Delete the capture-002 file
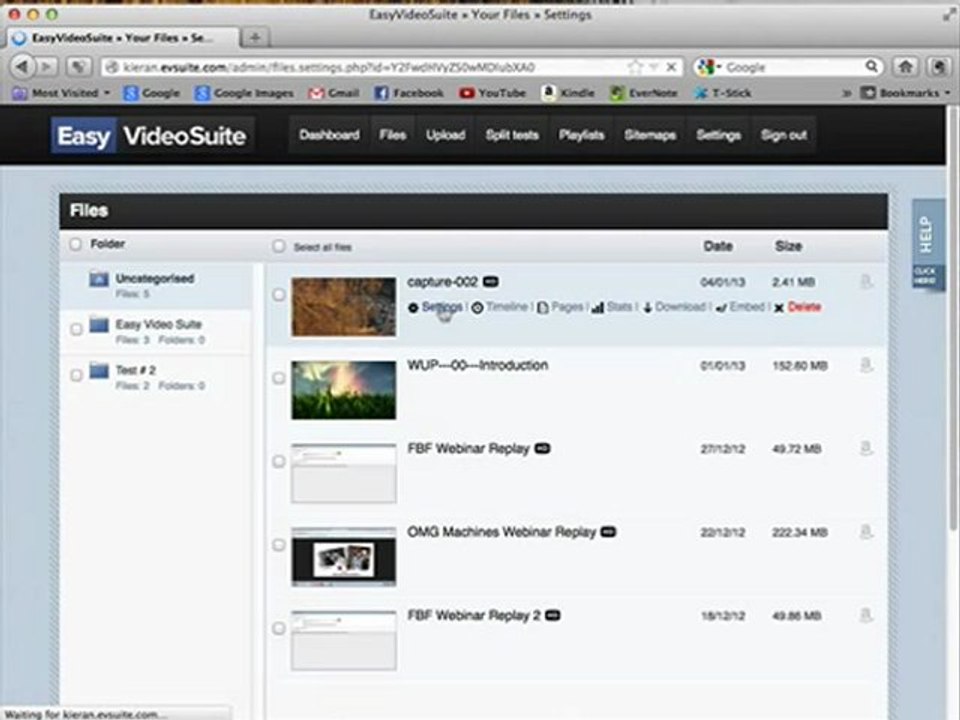This screenshot has height=720, width=960. coord(797,307)
